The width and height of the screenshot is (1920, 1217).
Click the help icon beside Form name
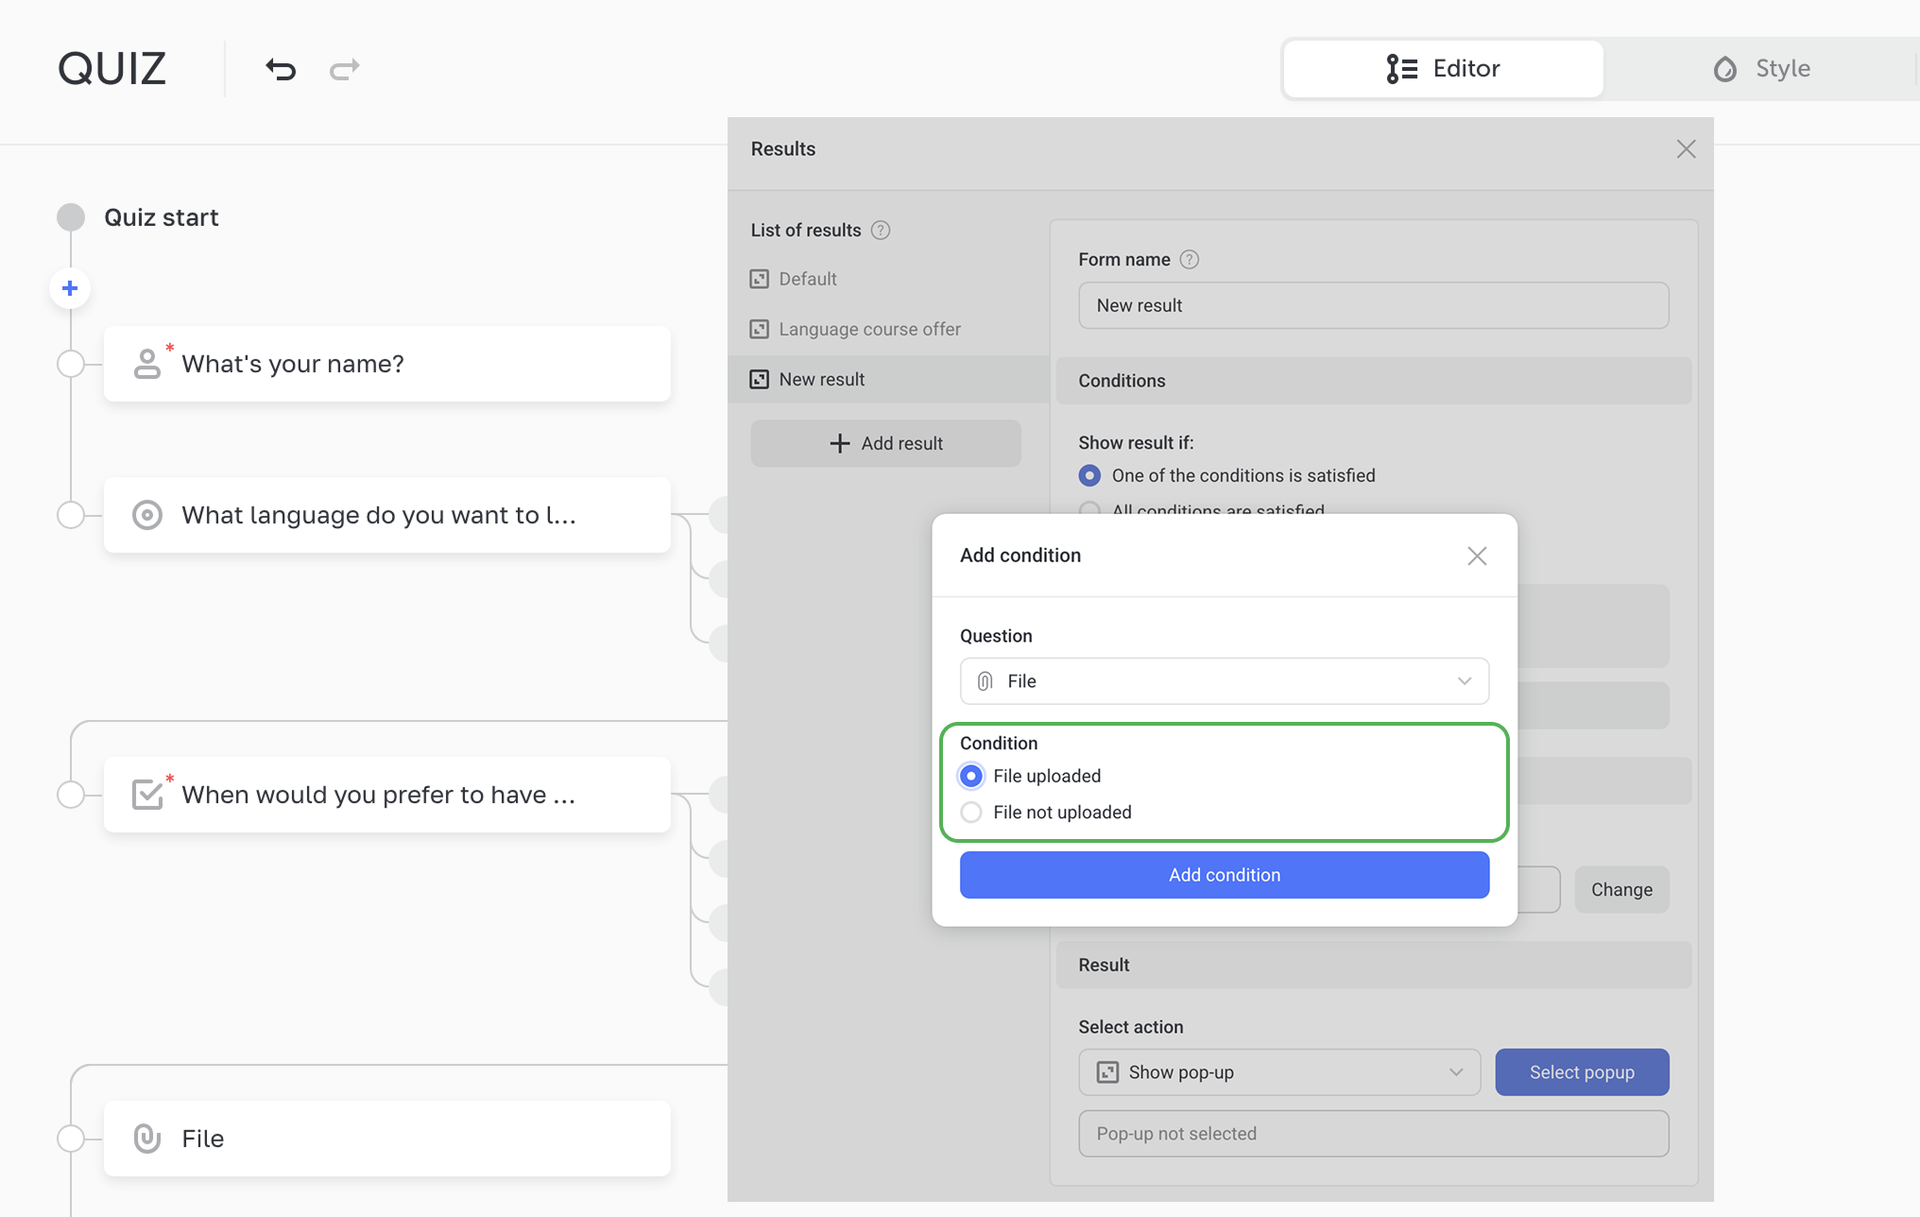click(1189, 260)
